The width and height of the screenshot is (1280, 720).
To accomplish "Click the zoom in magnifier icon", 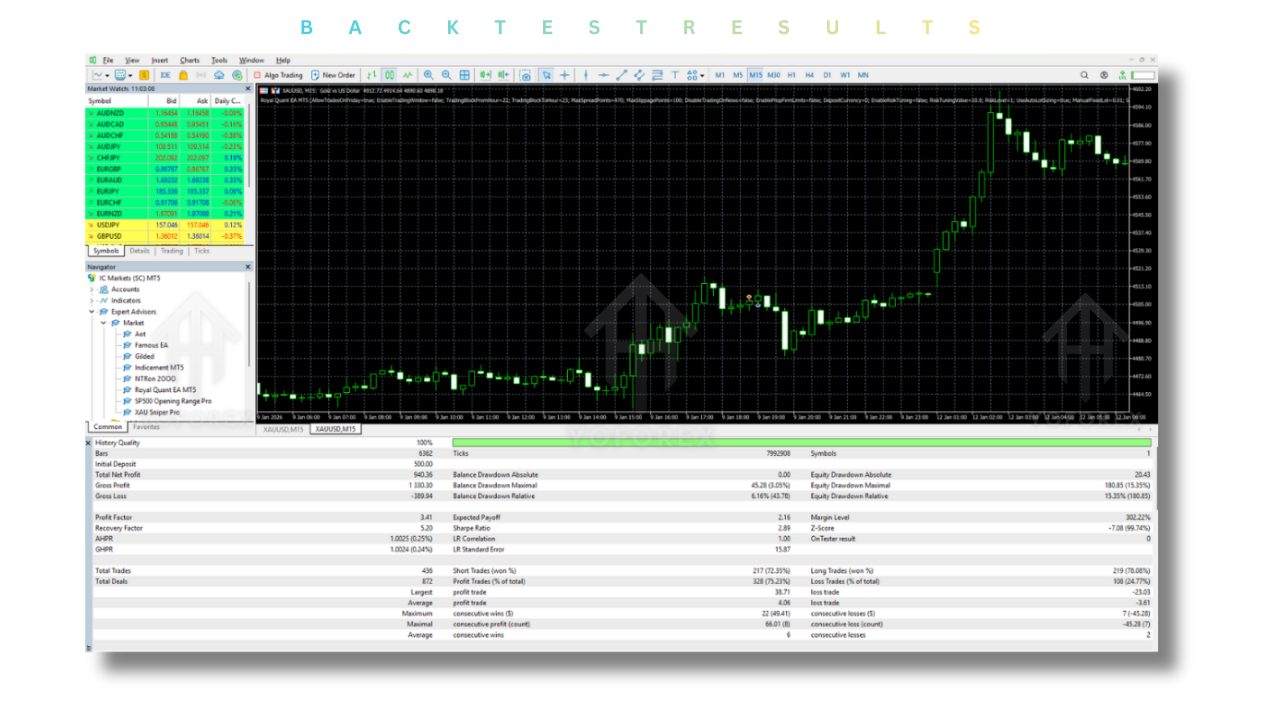I will 428,75.
